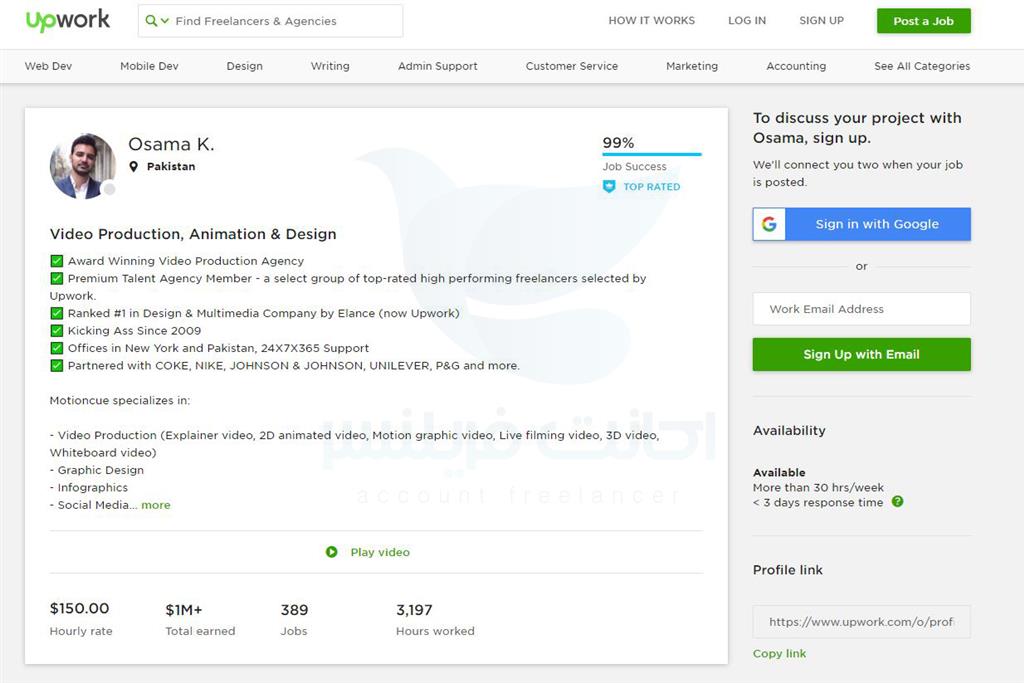Click the Post a Job button
The width and height of the screenshot is (1024, 683).
coord(923,21)
